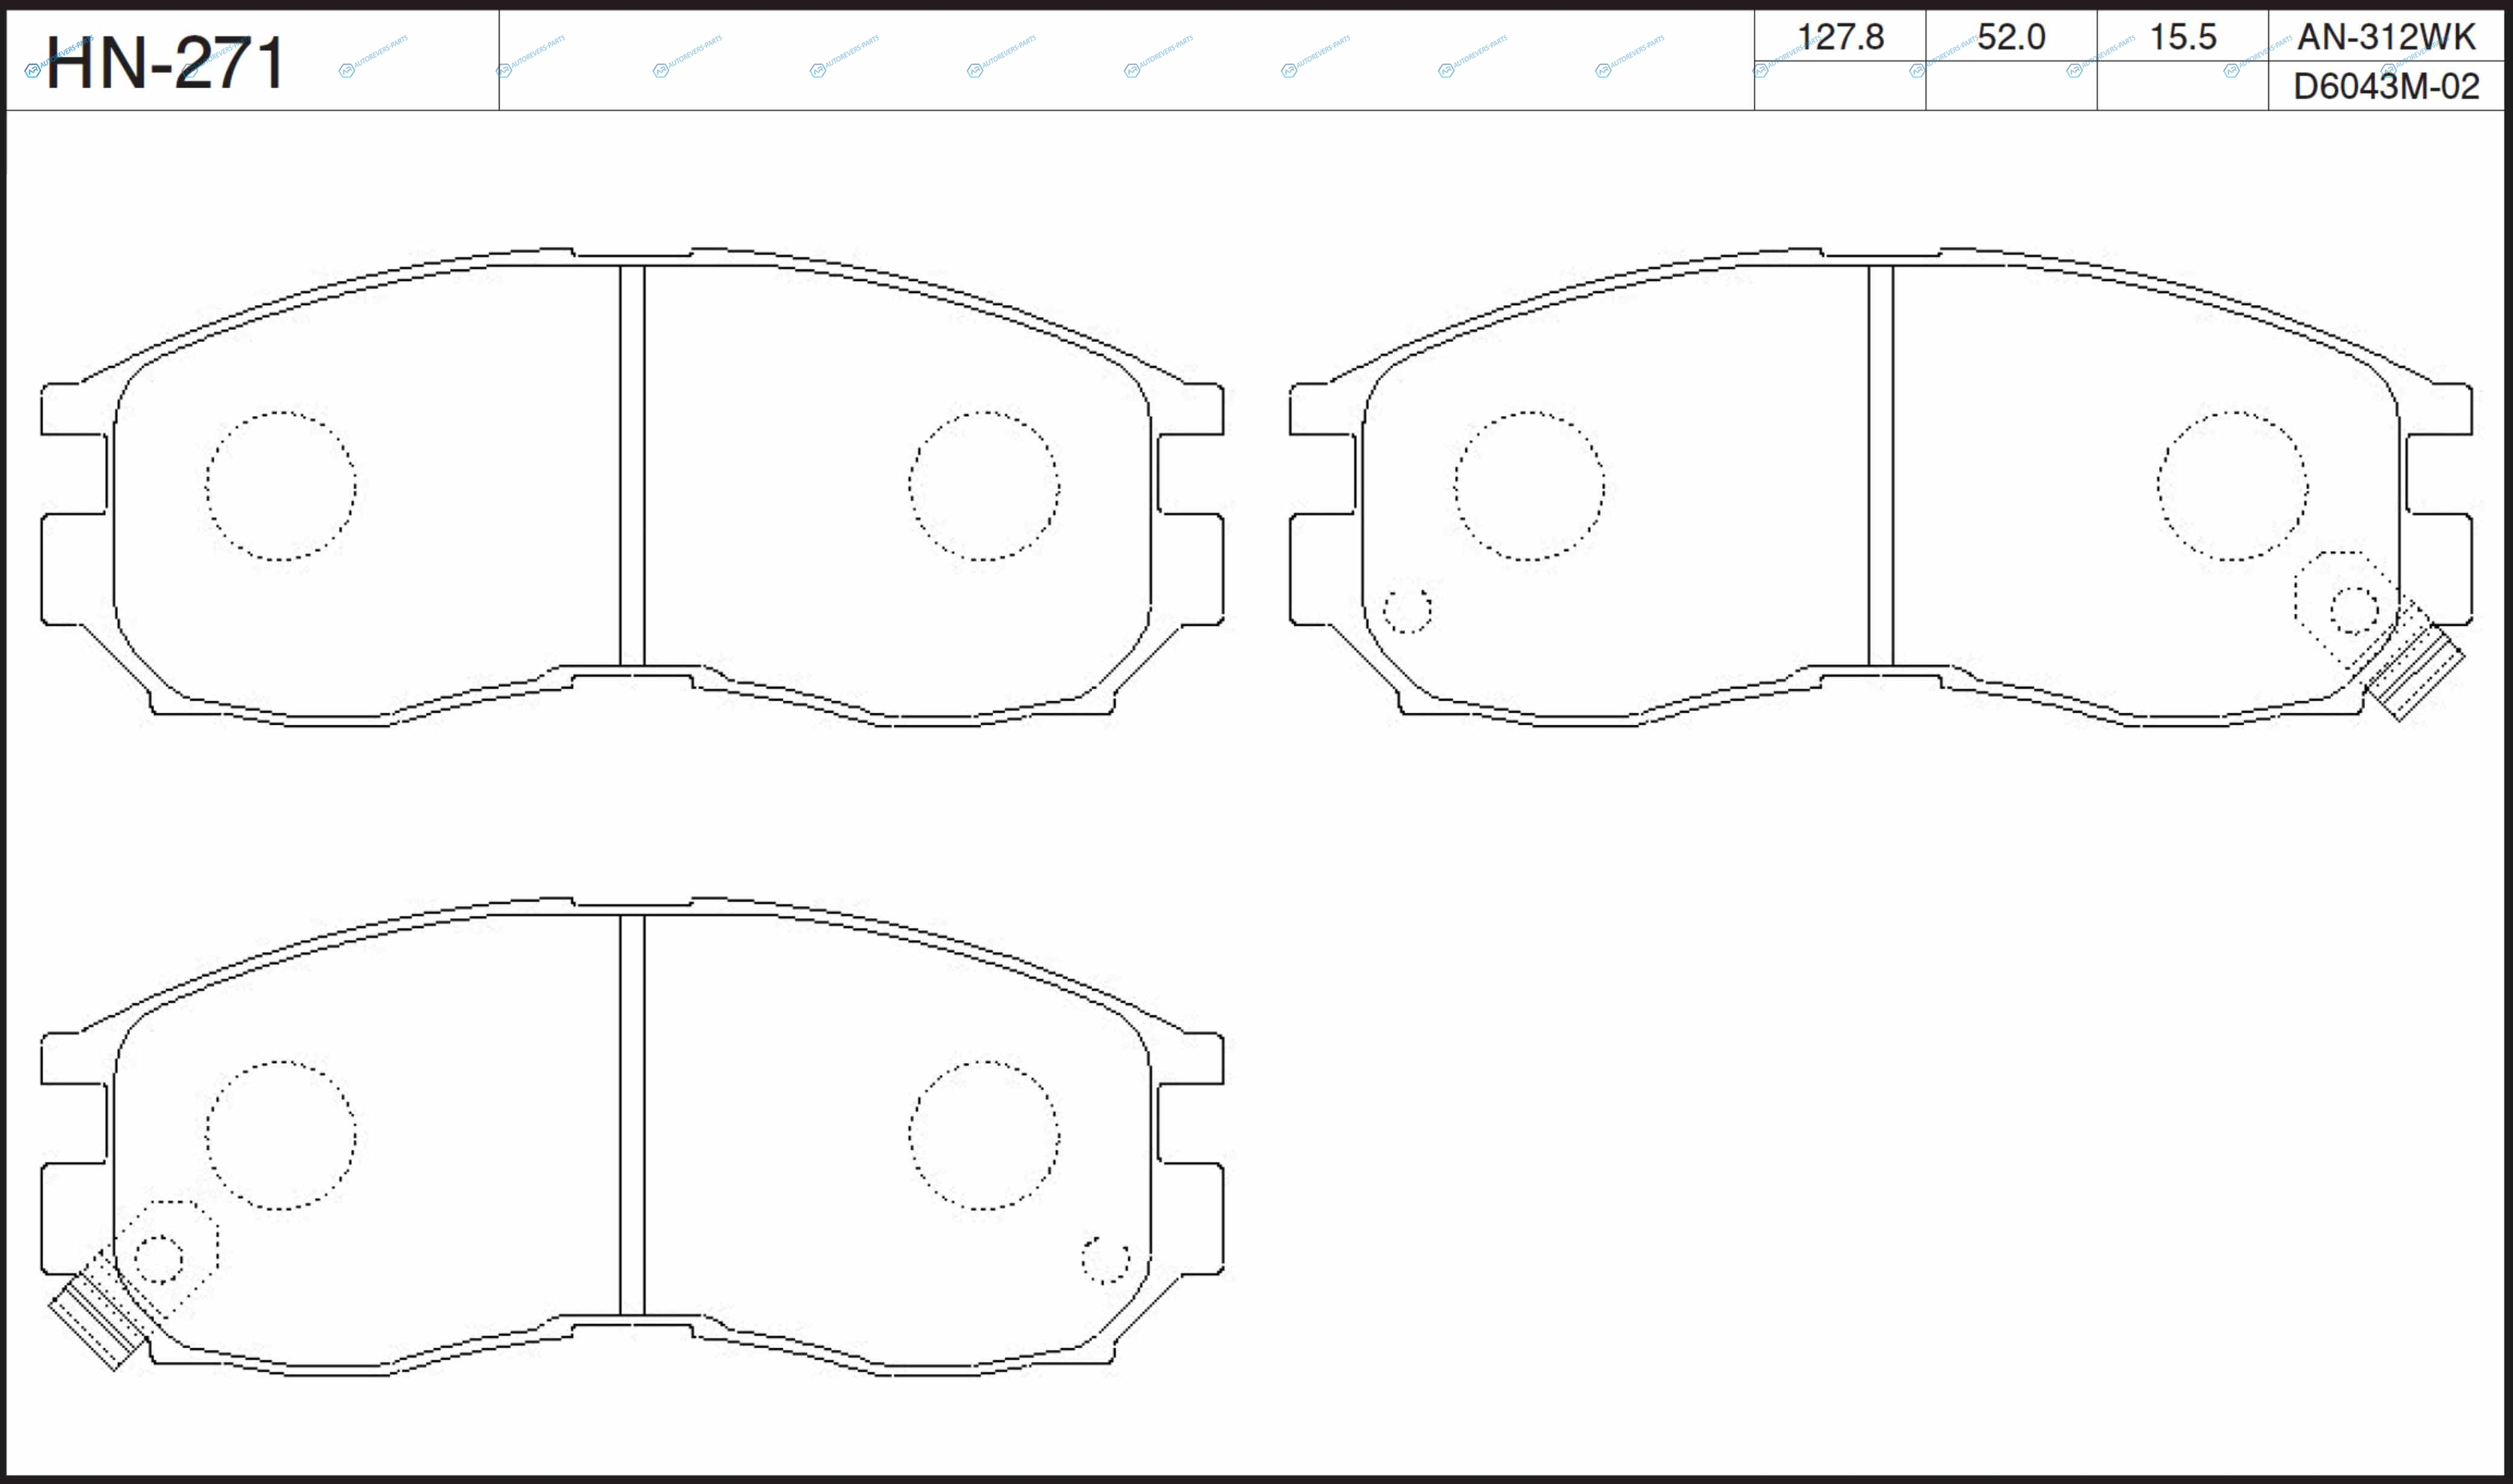
Task: Select the 52.0 dimension cell
Action: (x=2011, y=37)
